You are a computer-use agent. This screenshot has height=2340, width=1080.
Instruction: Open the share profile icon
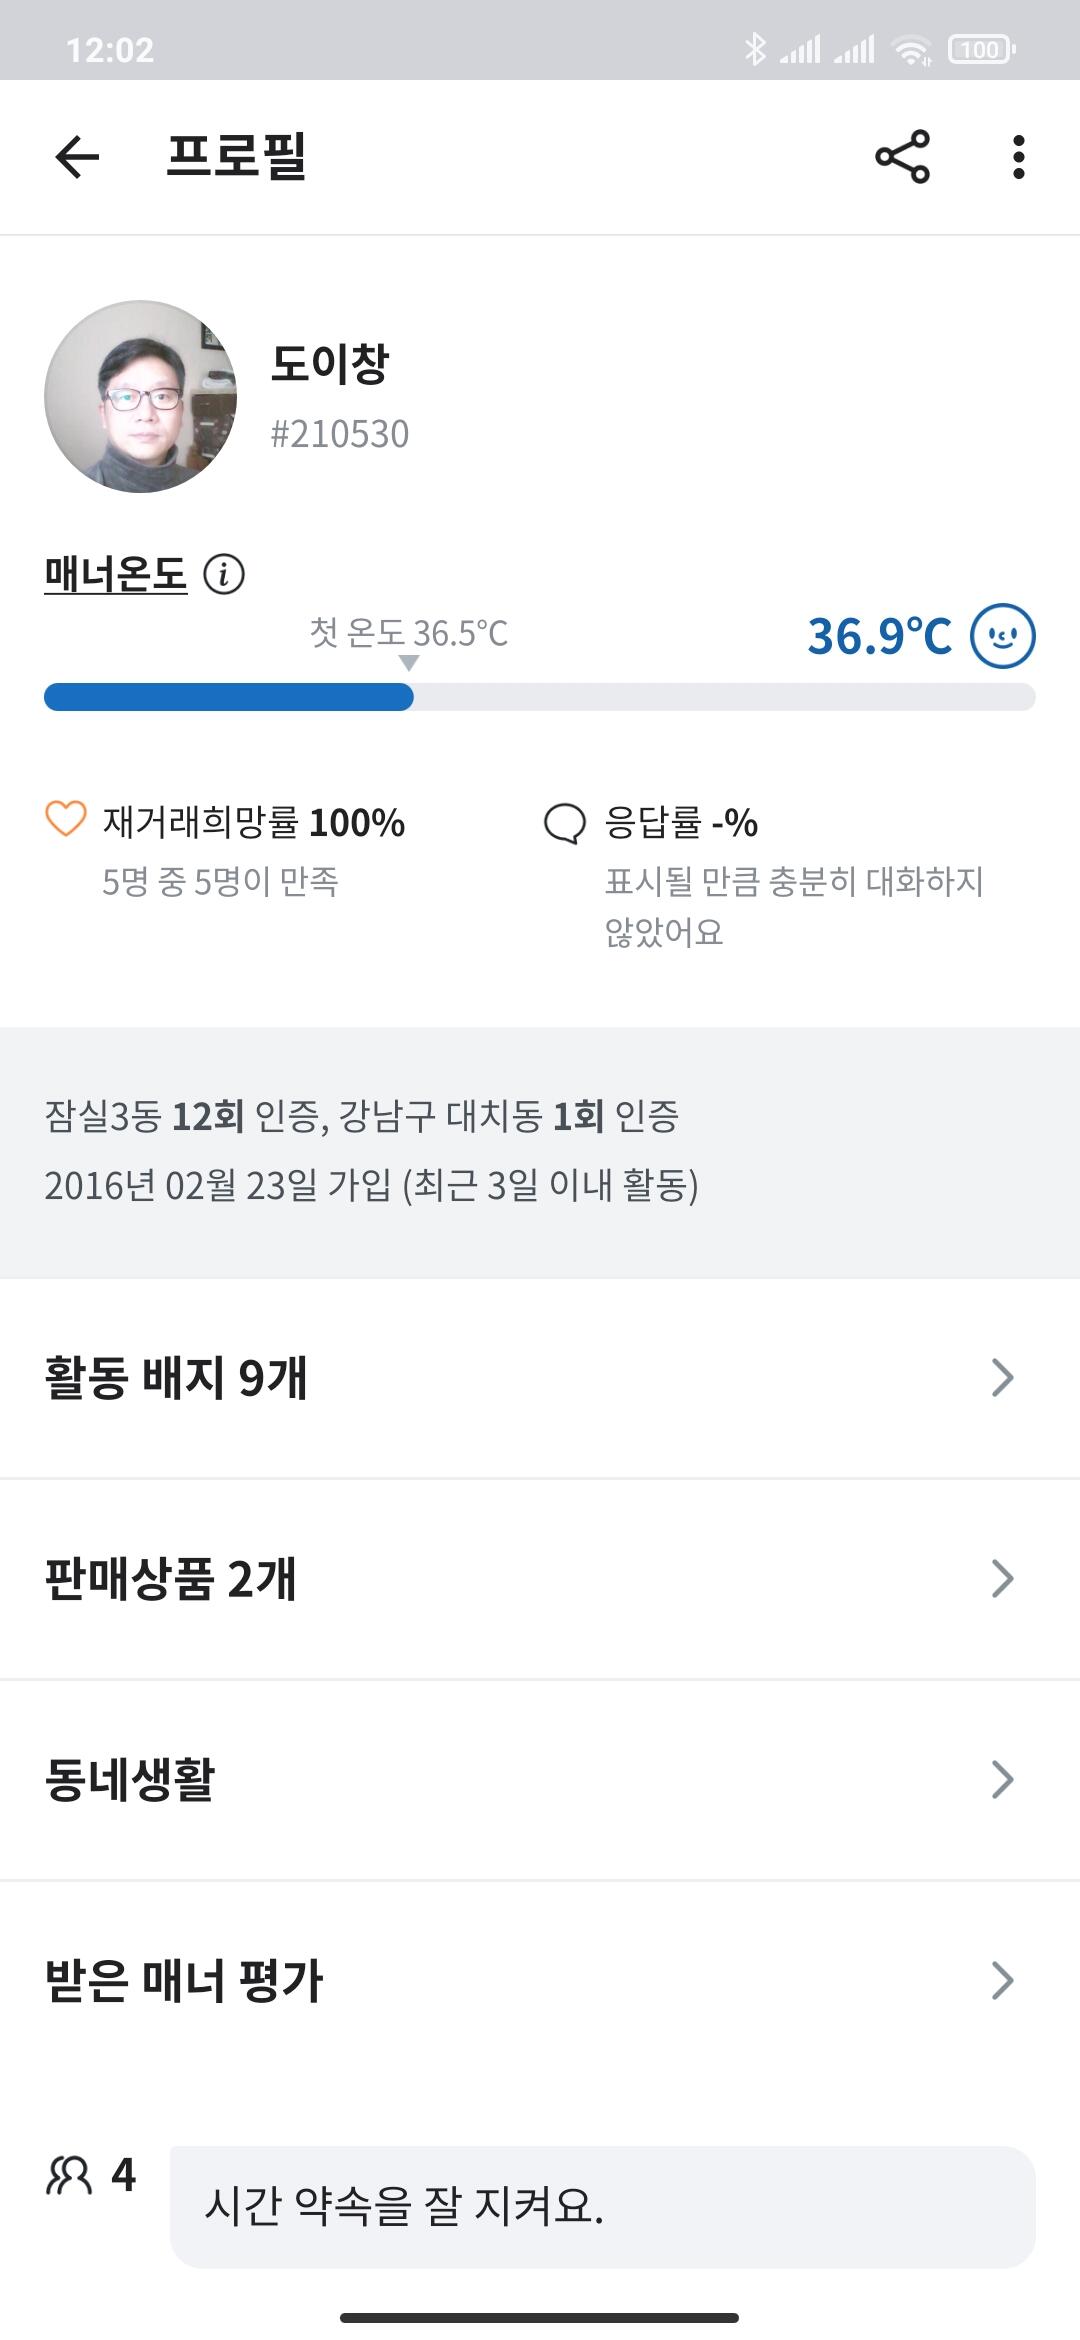coord(902,157)
